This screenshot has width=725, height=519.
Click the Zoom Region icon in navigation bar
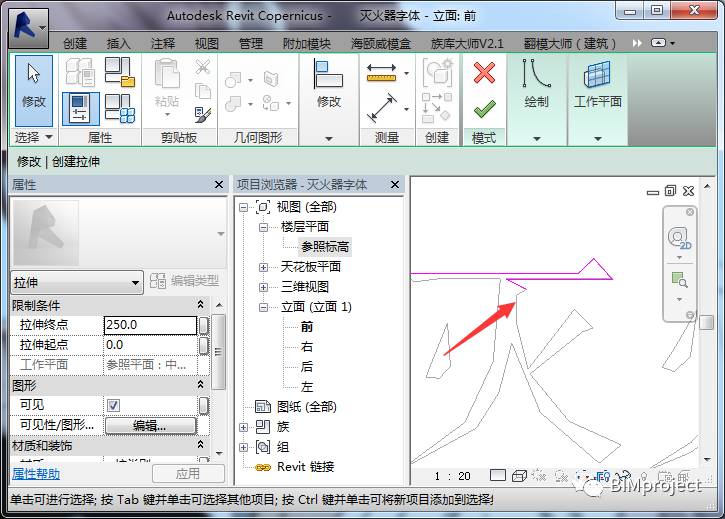pyautogui.click(x=679, y=280)
